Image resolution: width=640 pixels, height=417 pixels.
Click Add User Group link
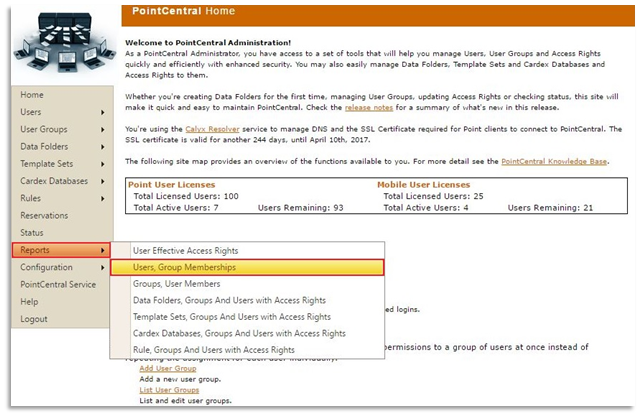coord(168,368)
